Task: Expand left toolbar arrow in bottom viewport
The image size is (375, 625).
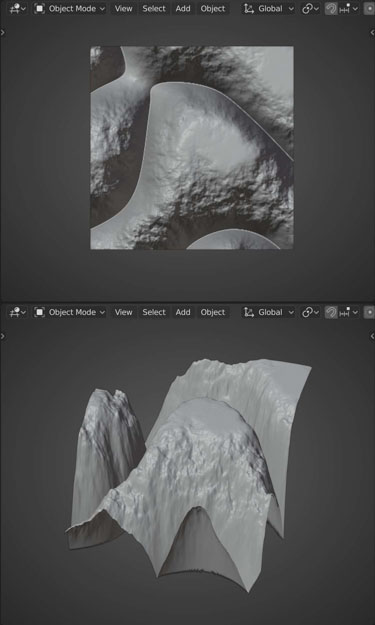Action: [3, 336]
